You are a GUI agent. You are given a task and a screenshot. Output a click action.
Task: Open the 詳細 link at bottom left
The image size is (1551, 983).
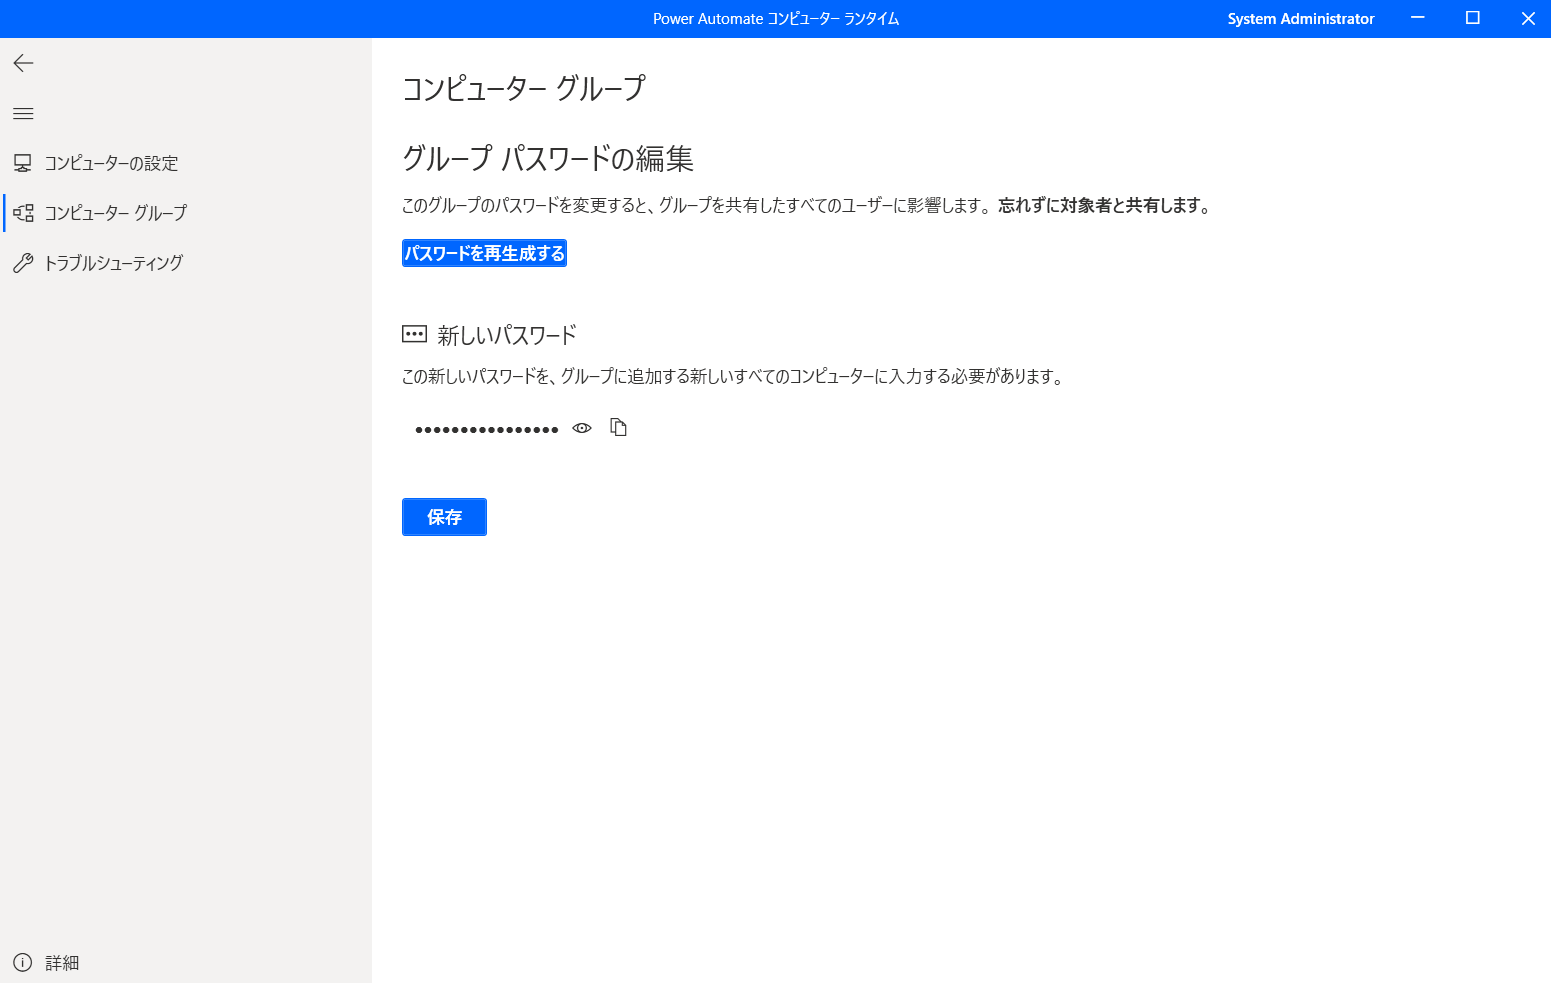click(63, 961)
